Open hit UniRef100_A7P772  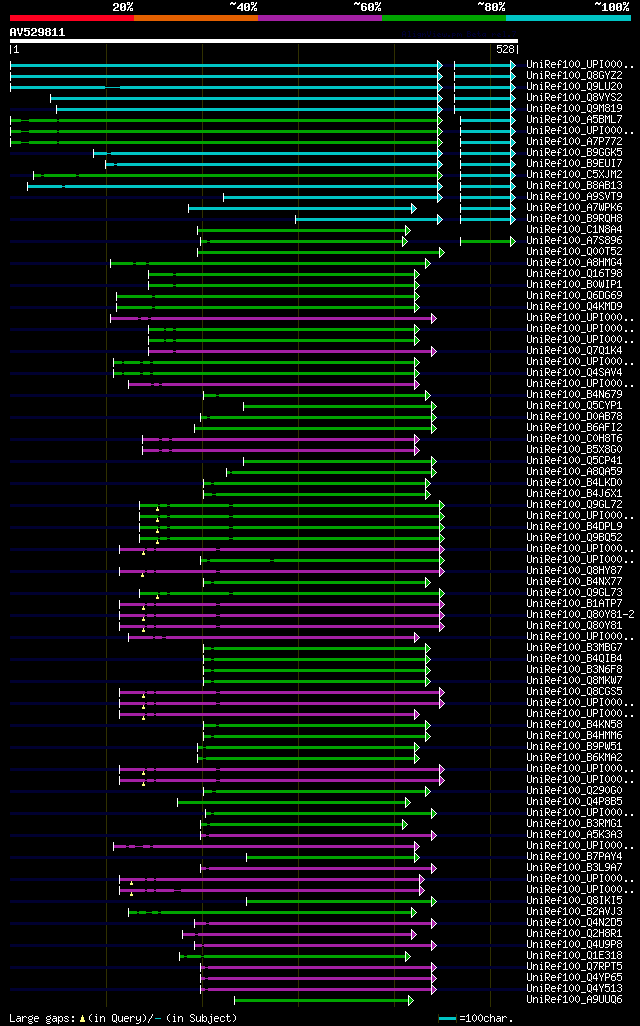tap(575, 142)
